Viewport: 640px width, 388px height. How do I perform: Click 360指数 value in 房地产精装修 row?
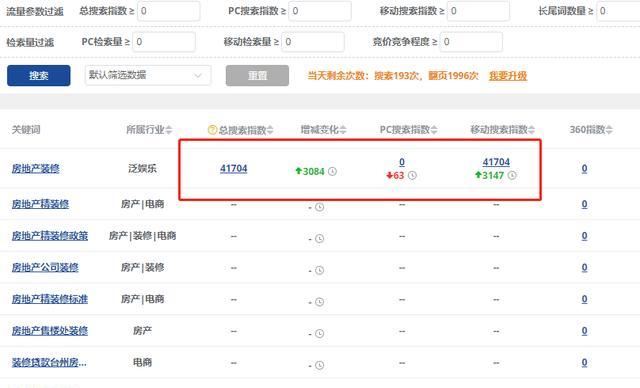click(x=584, y=204)
